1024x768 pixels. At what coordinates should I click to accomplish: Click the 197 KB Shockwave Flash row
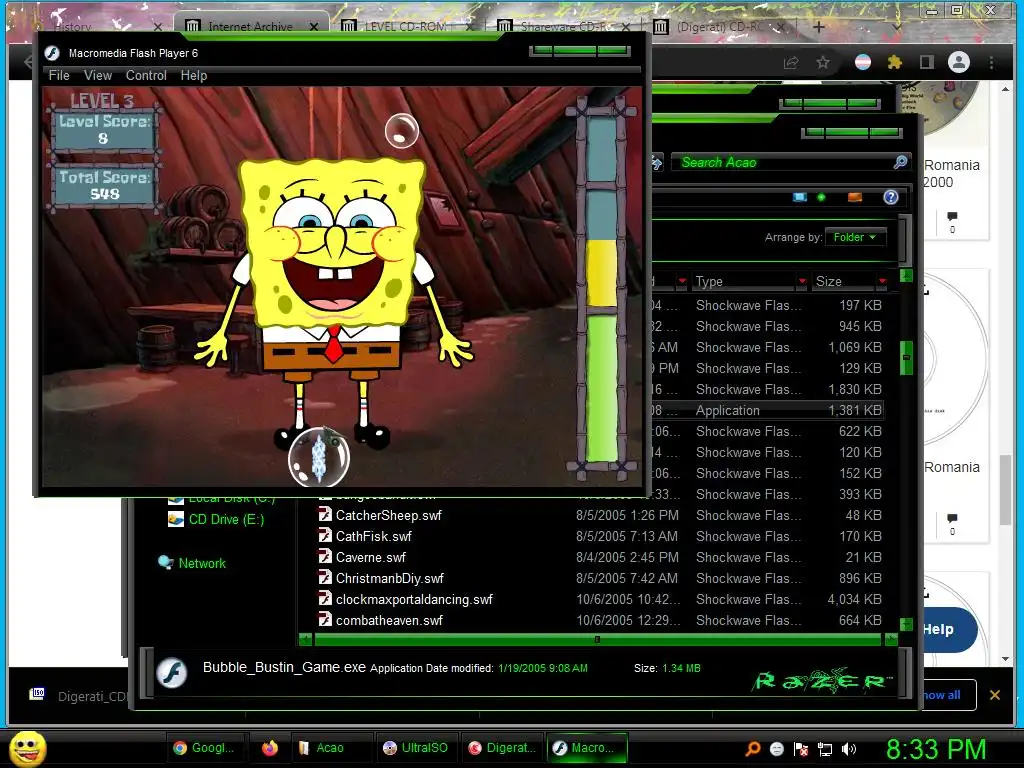coord(767,305)
